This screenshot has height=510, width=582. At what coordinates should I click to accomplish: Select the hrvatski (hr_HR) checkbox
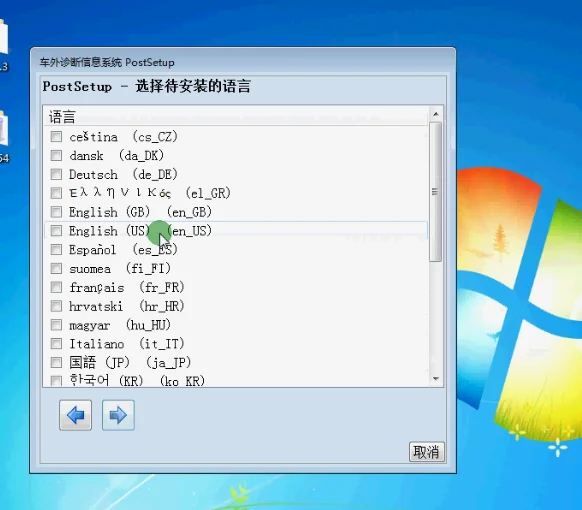[x=56, y=306]
